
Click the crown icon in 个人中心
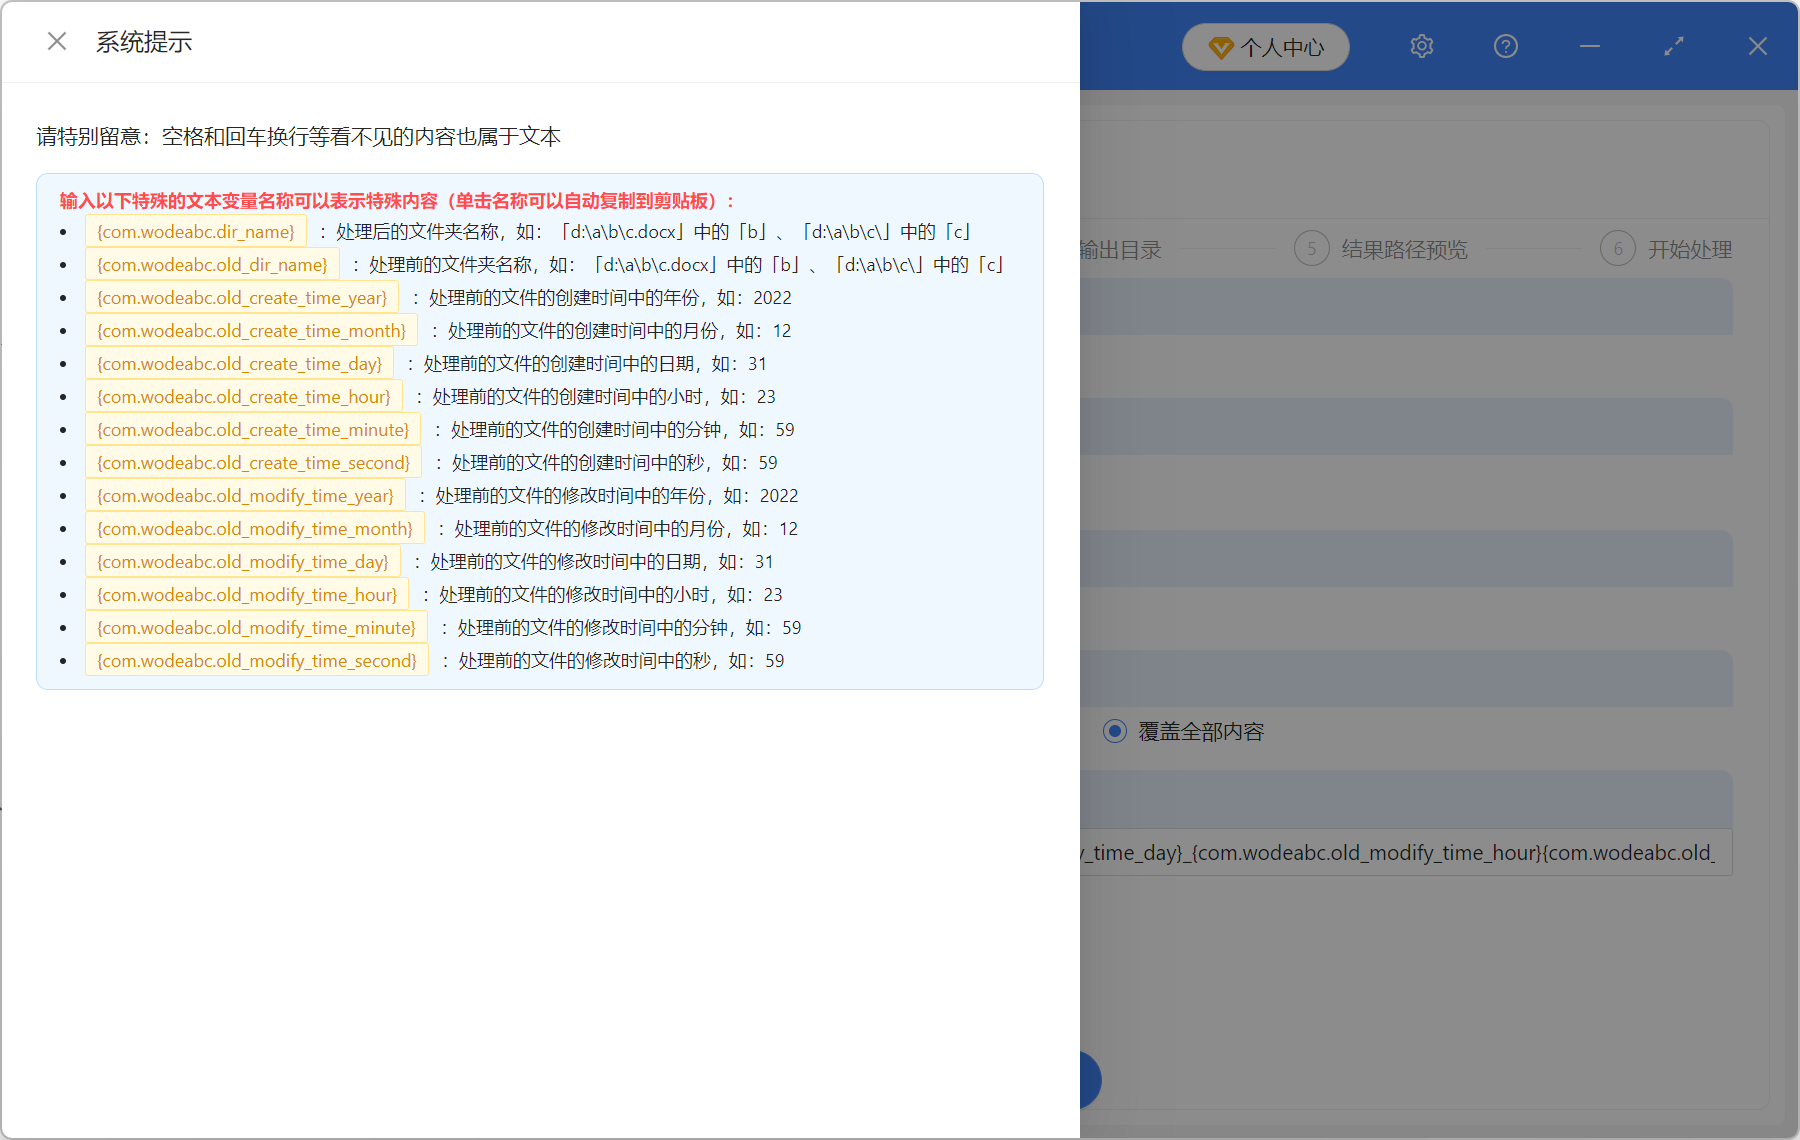(1221, 46)
